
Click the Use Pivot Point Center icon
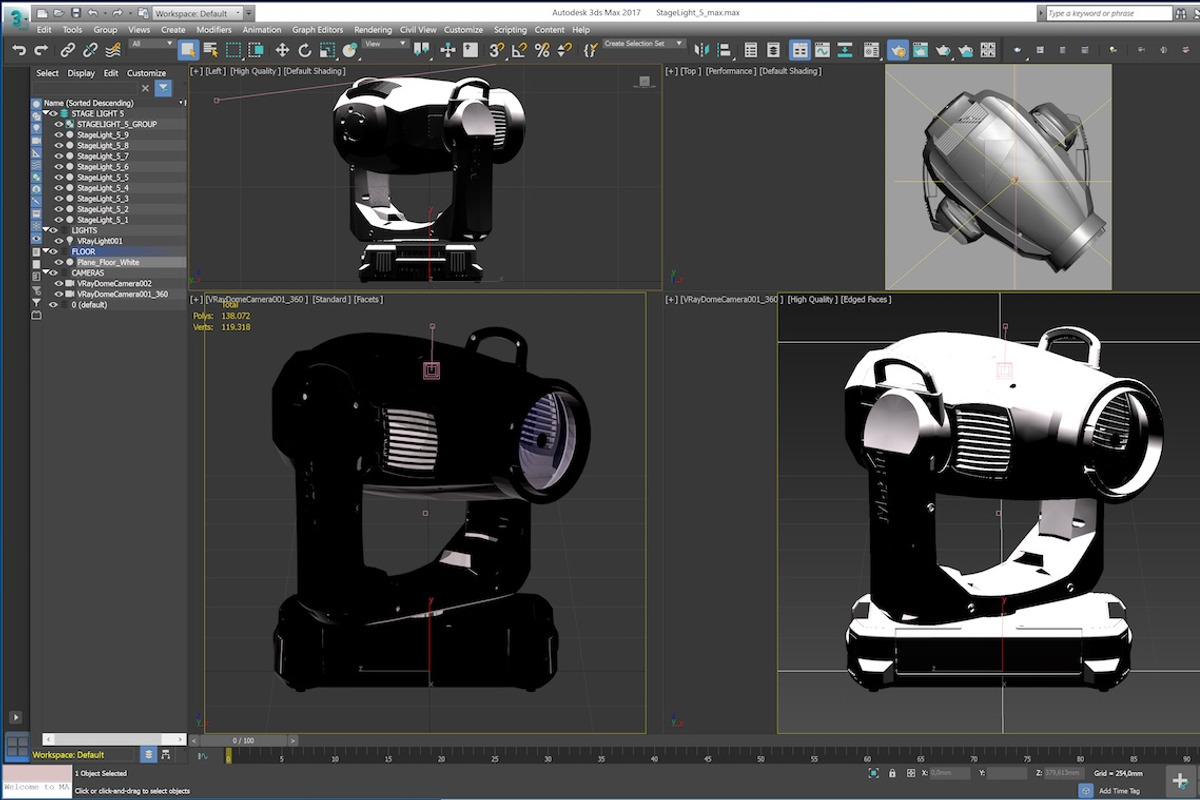pos(422,50)
